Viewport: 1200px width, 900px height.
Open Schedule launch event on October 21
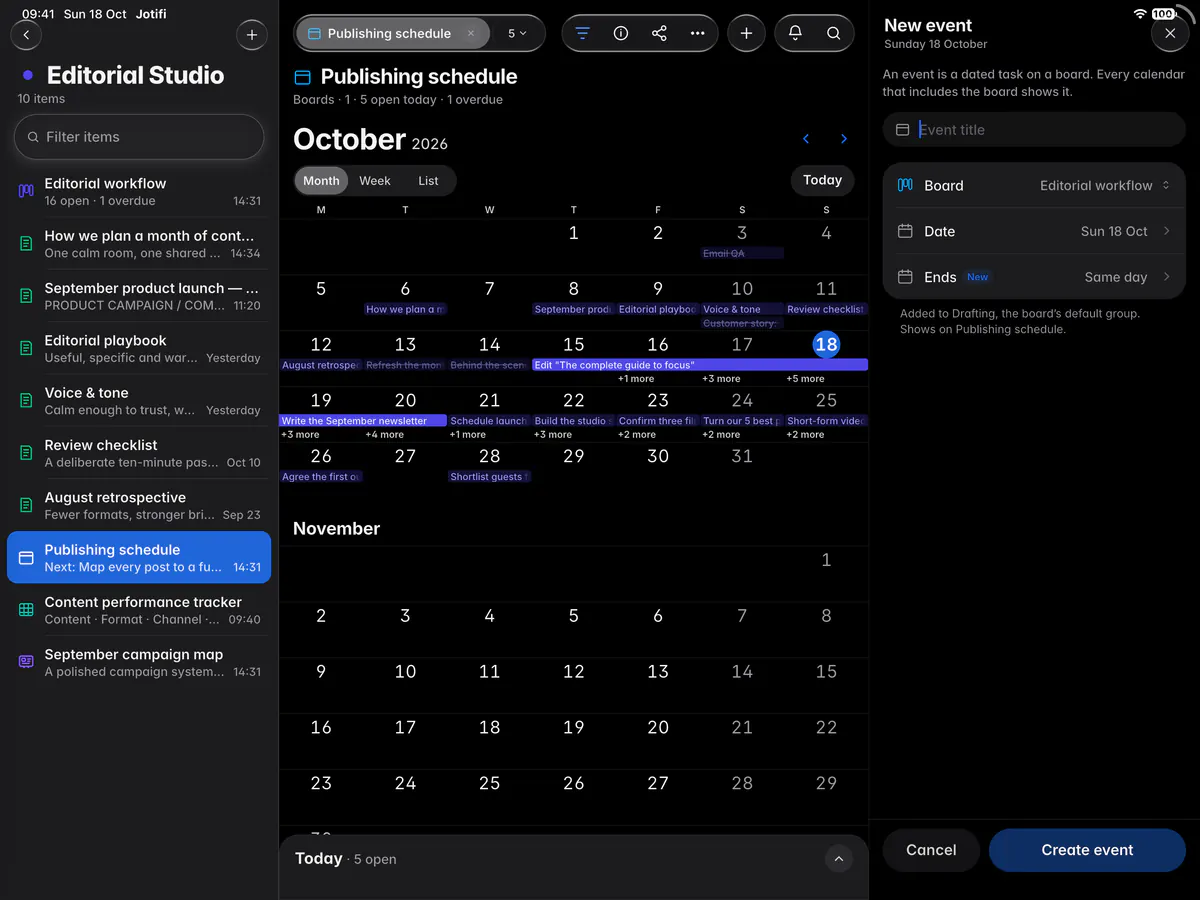pos(489,421)
